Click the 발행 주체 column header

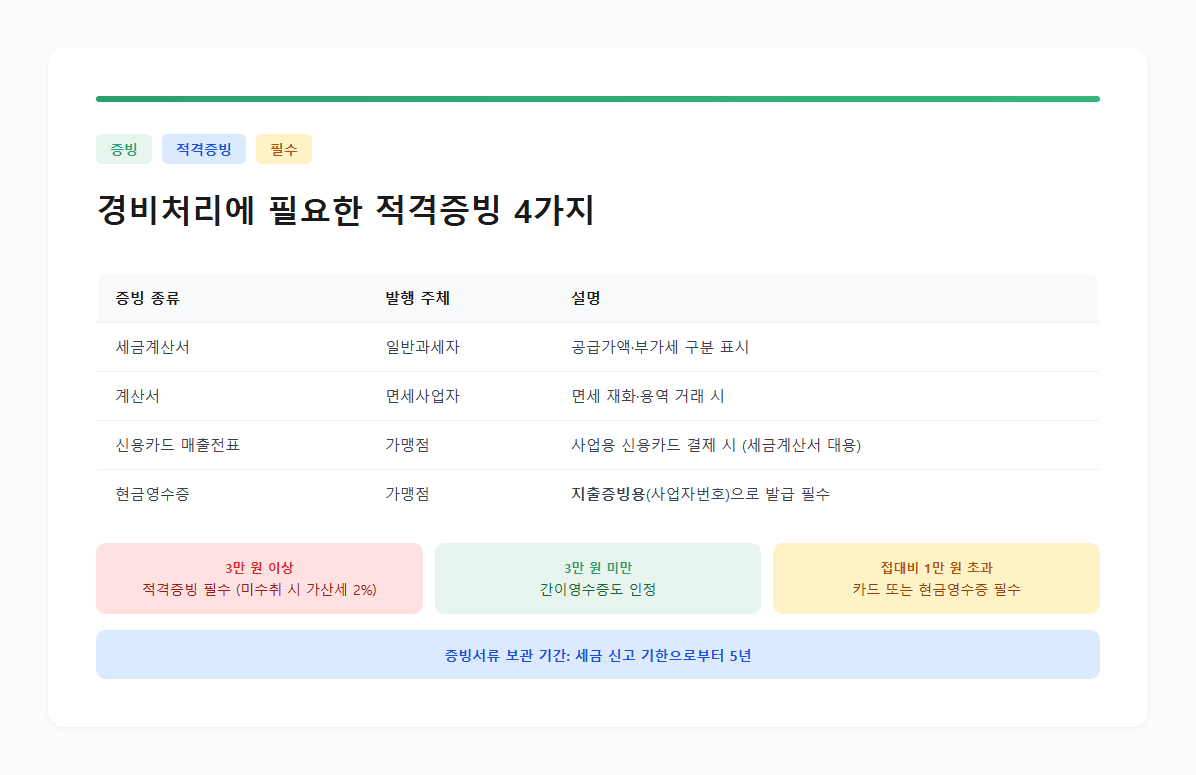pos(417,298)
